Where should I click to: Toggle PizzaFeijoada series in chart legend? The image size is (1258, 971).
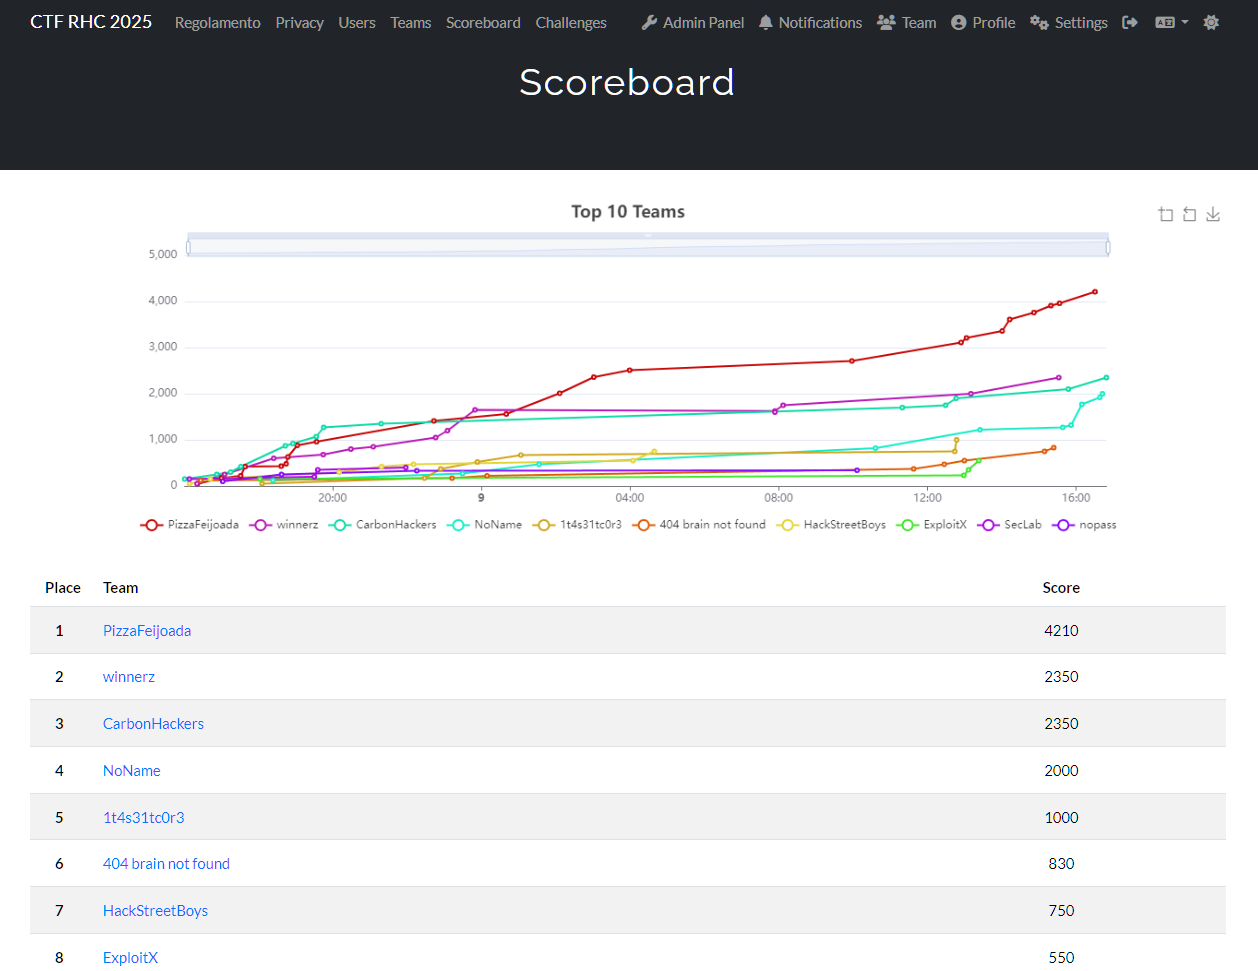190,525
